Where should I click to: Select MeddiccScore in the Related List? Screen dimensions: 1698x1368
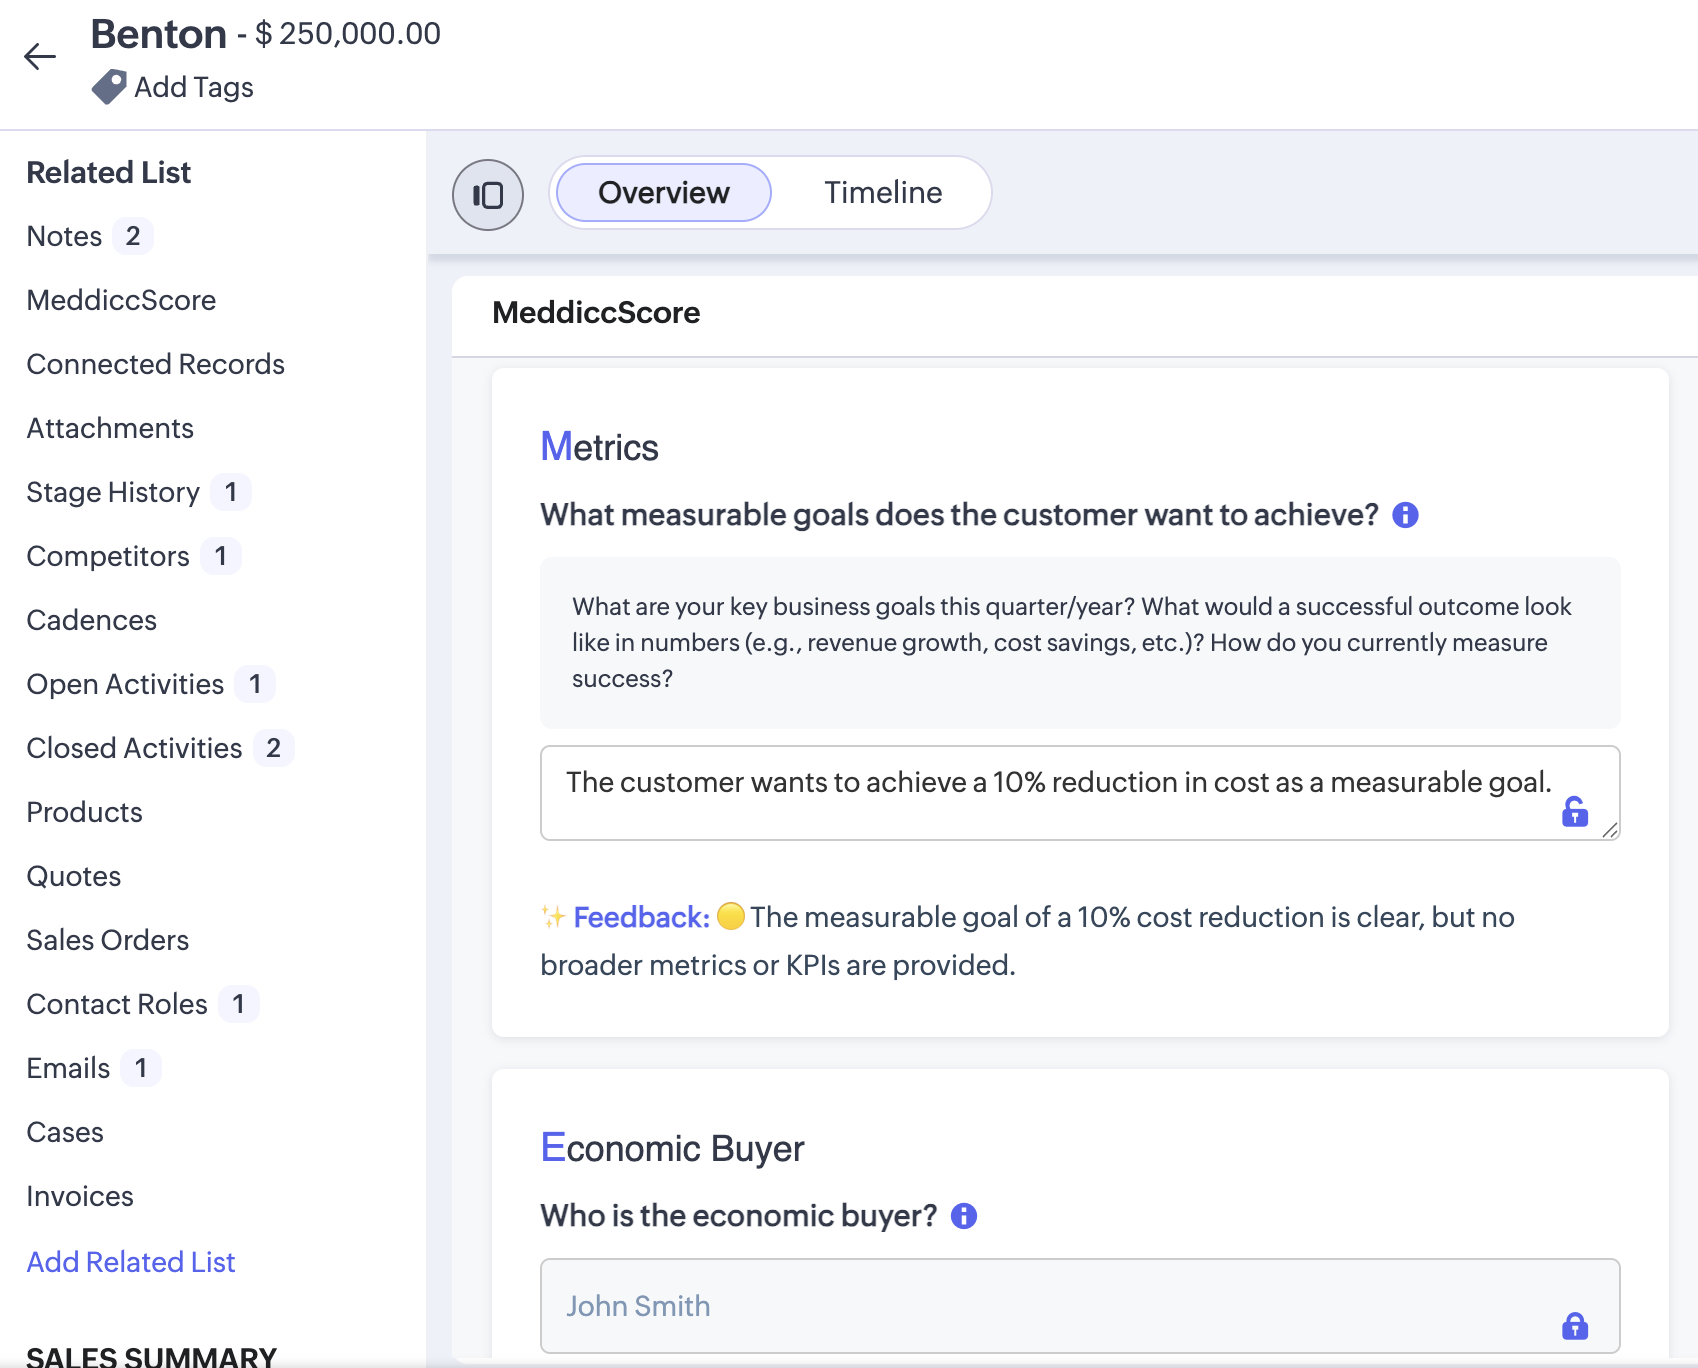[121, 299]
